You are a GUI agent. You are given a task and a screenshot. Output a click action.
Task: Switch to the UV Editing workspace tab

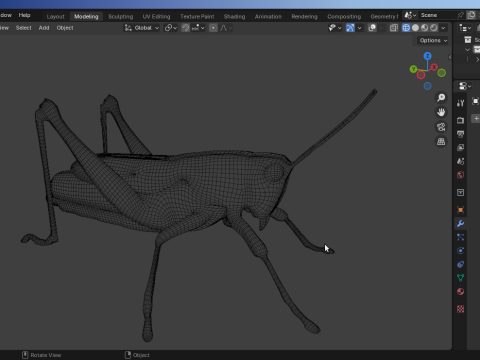pyautogui.click(x=156, y=16)
